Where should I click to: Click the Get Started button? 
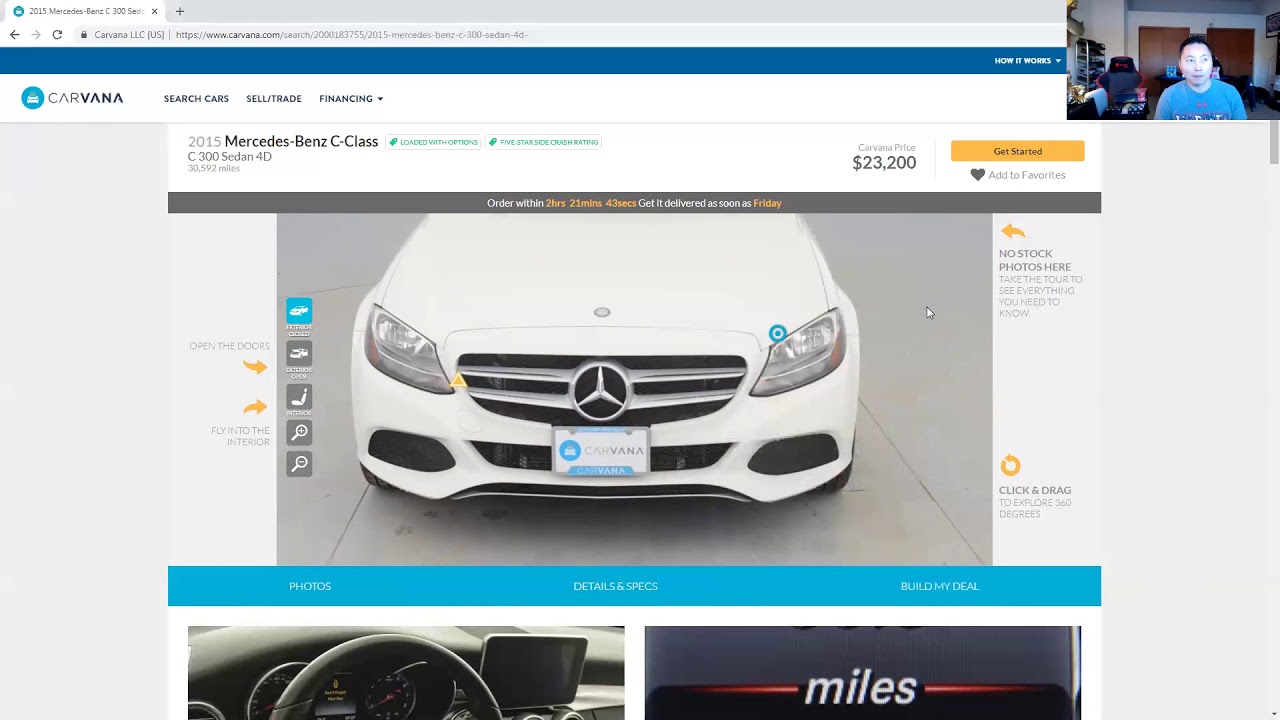pyautogui.click(x=1017, y=151)
